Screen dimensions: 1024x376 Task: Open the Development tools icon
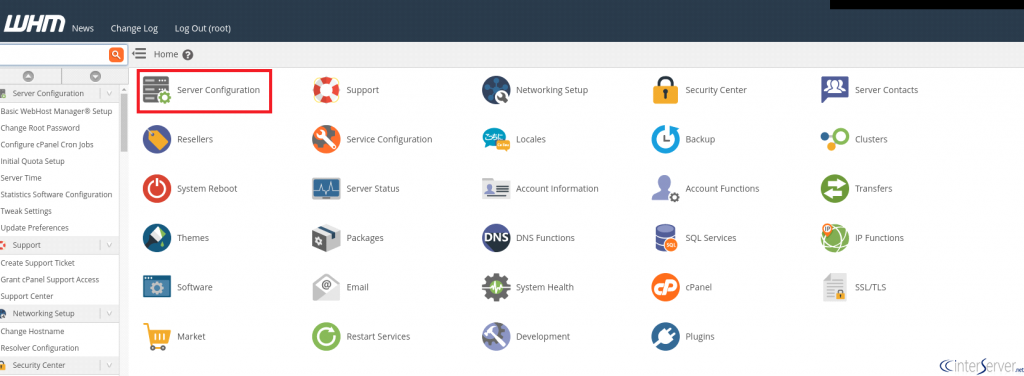pos(496,336)
